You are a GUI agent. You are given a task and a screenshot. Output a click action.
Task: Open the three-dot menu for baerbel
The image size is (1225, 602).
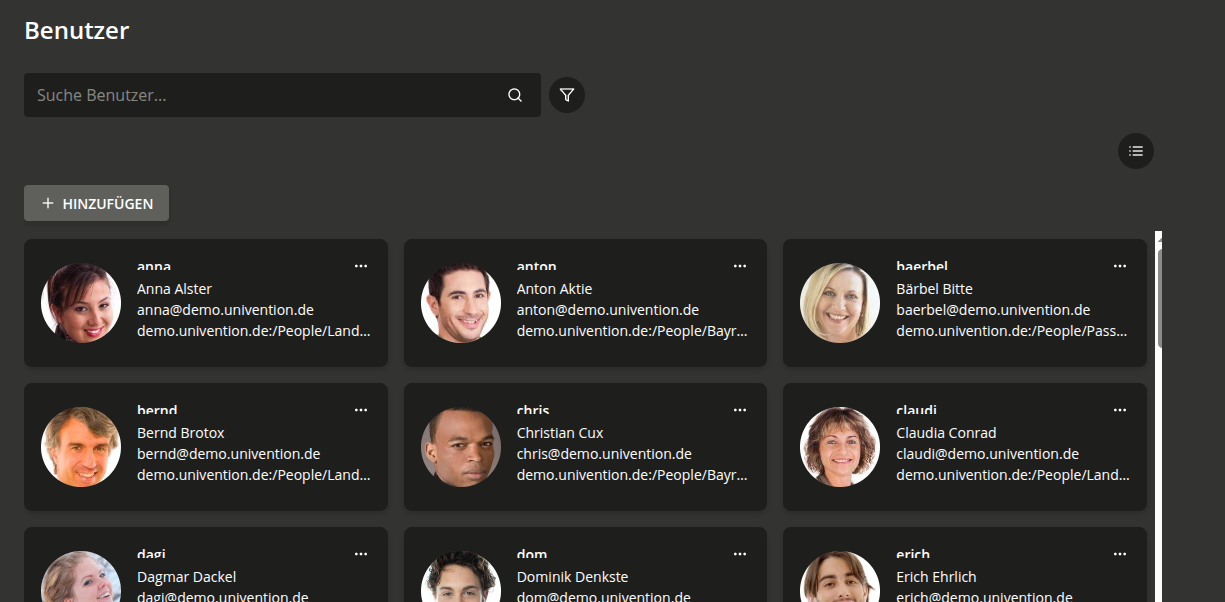point(1119,266)
